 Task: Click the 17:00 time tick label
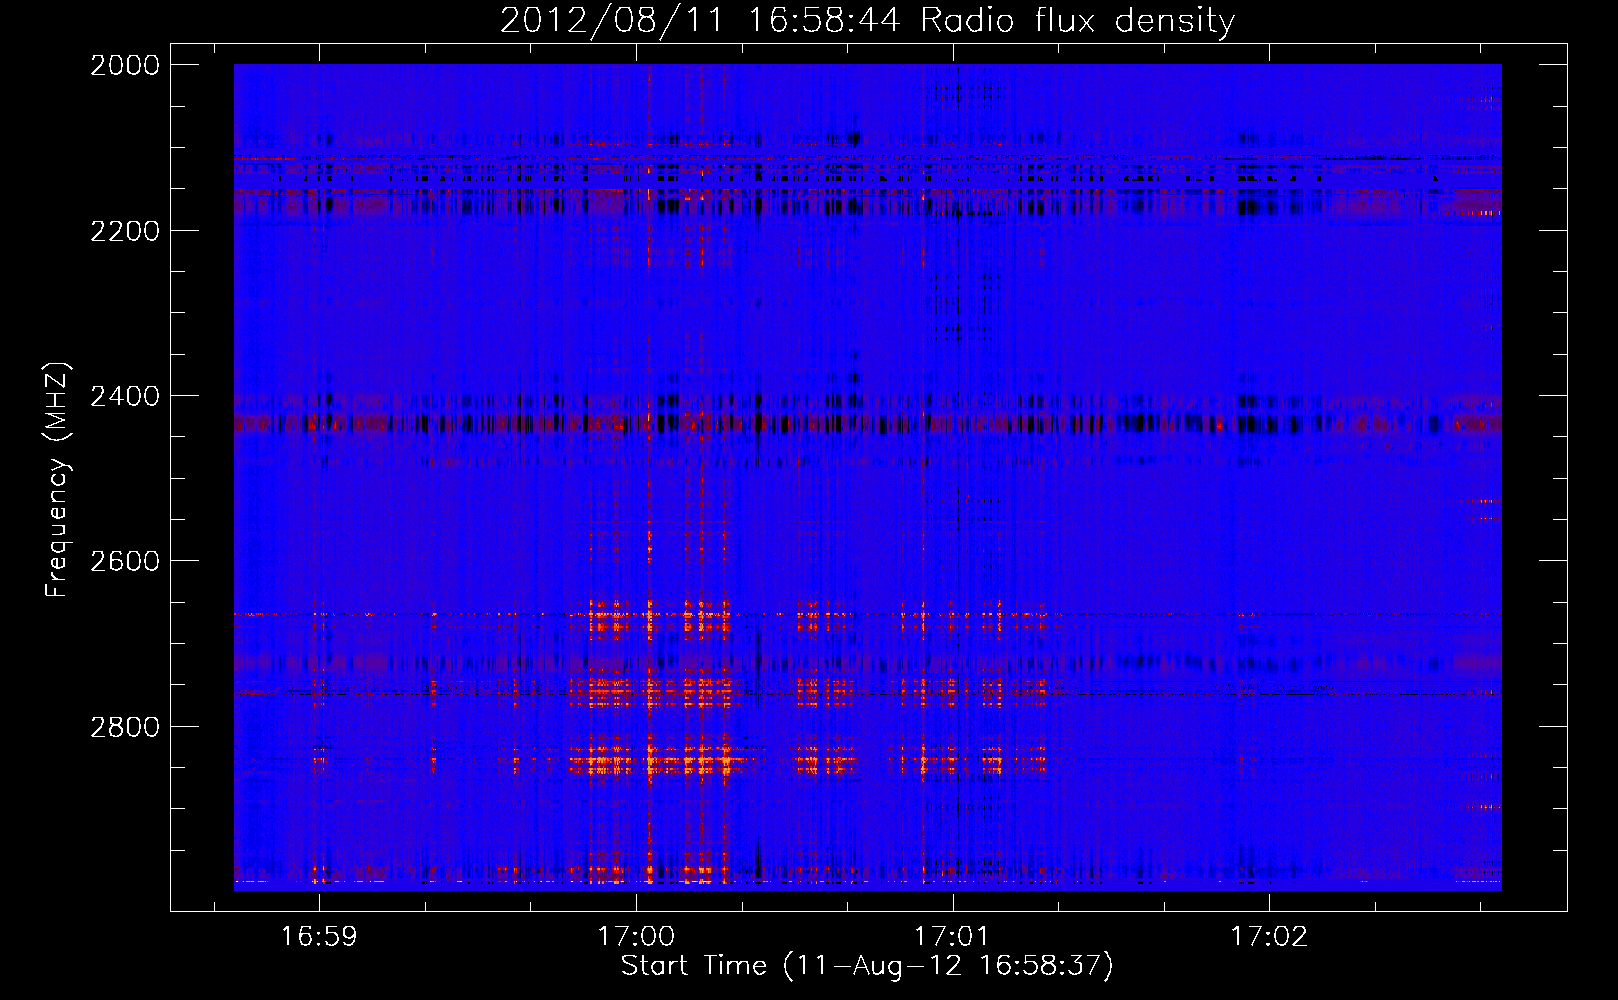click(636, 937)
